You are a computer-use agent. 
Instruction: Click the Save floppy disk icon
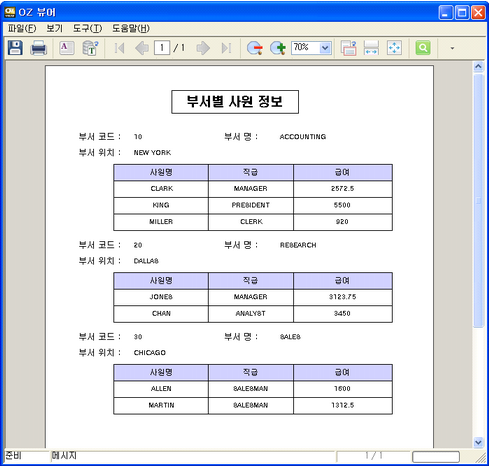[15, 48]
